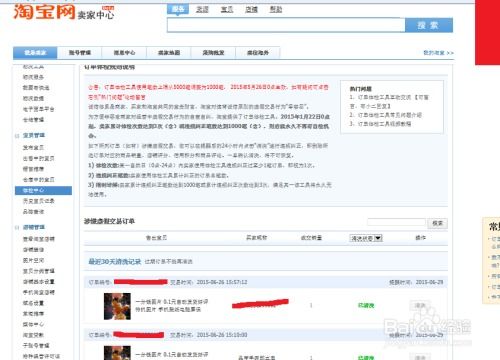Open second order's product title link

(x=172, y=355)
